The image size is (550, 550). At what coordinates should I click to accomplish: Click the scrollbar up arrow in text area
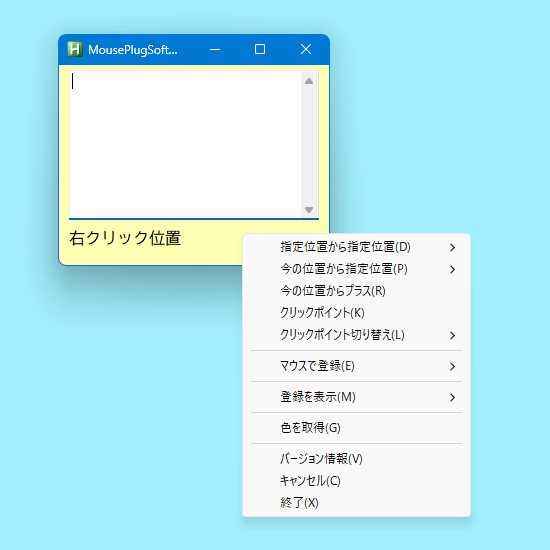coord(309,81)
